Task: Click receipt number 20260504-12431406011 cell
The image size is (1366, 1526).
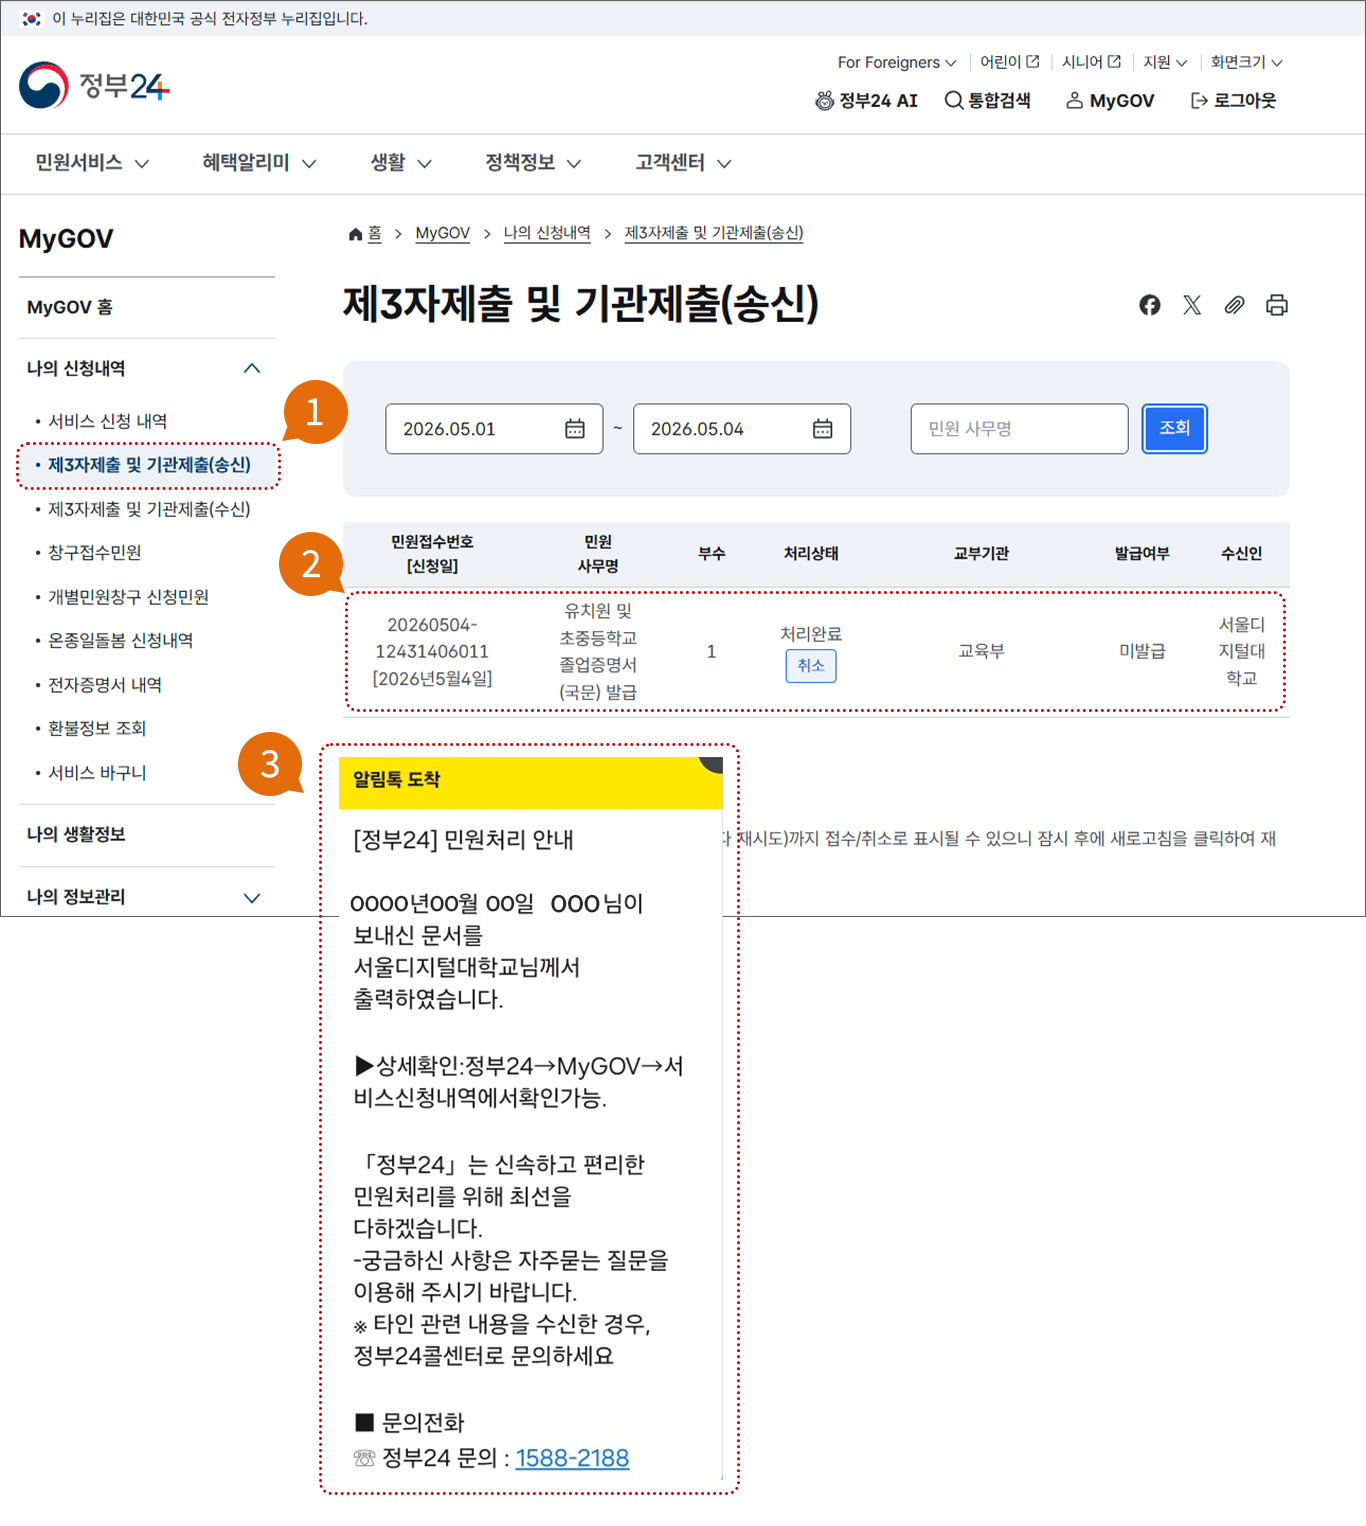Action: [x=432, y=652]
